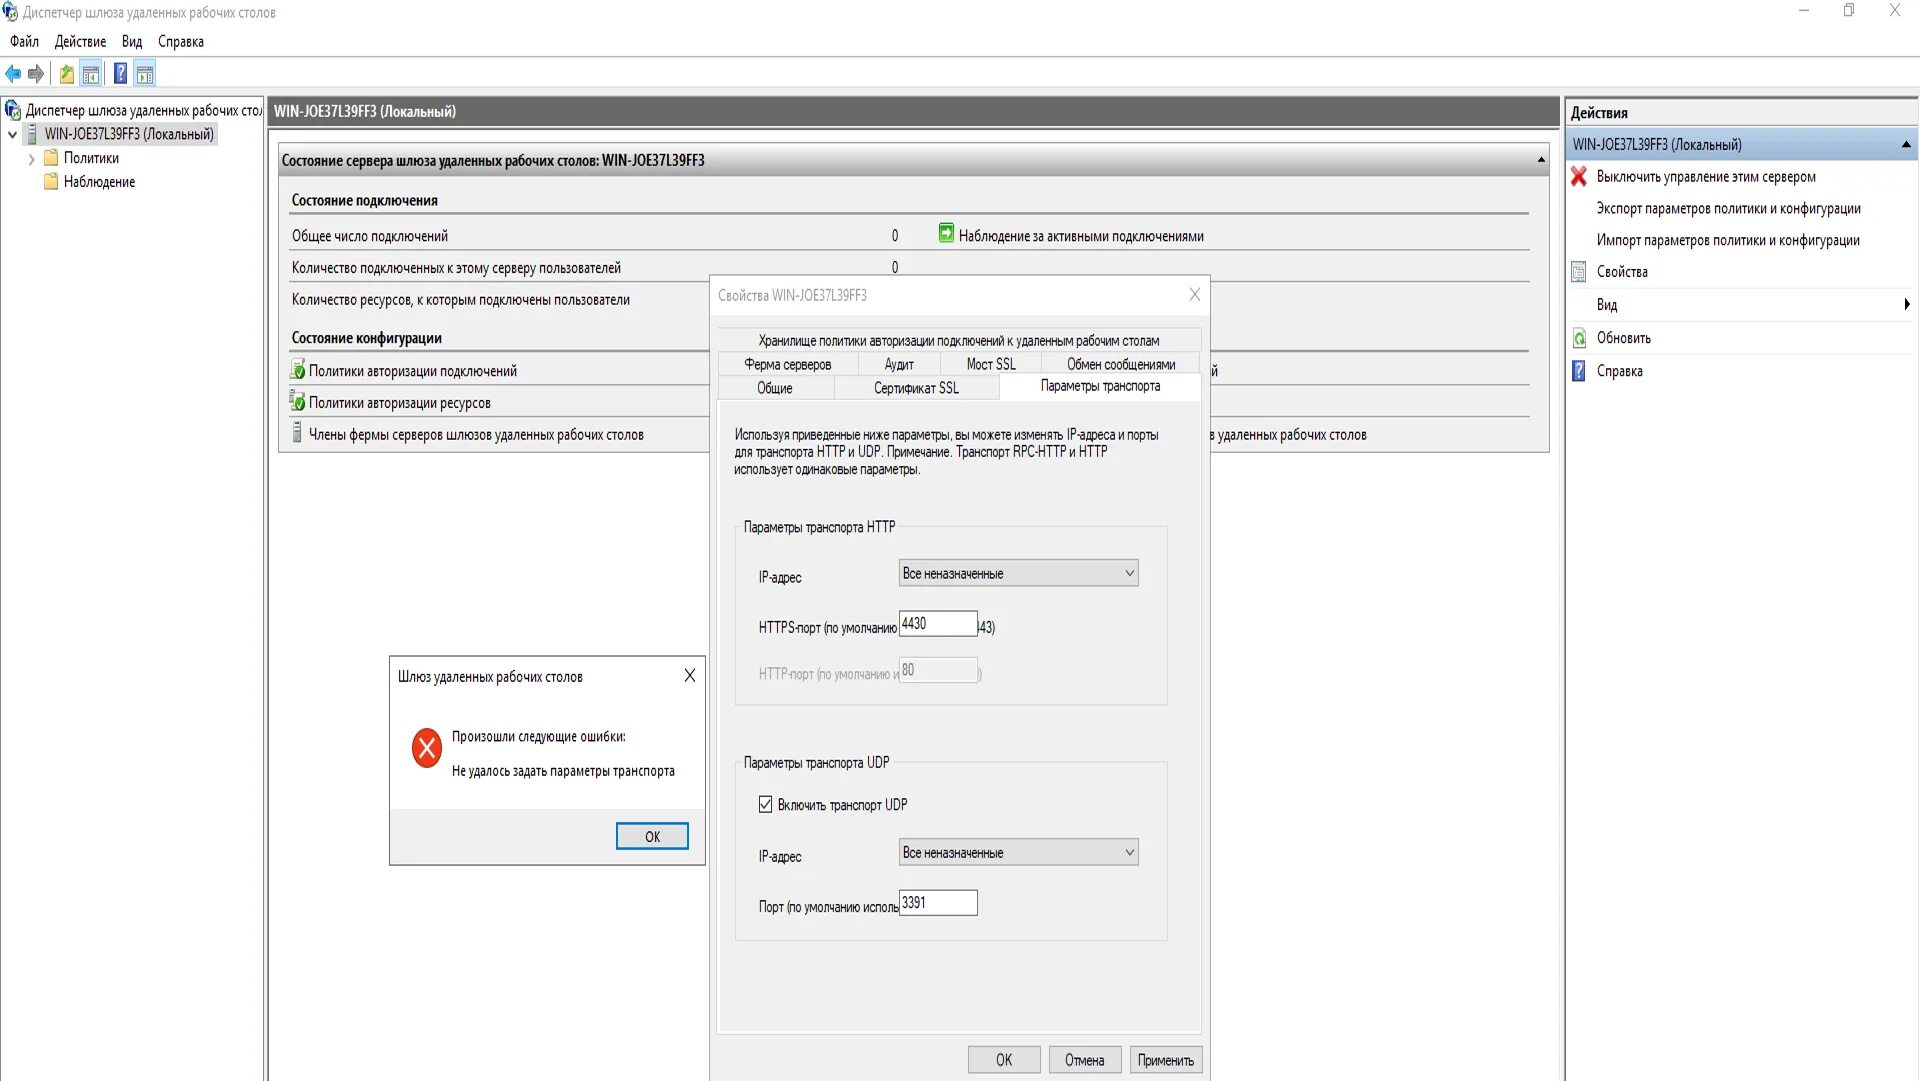Click the blue Help question mark toolbar icon

tap(120, 74)
